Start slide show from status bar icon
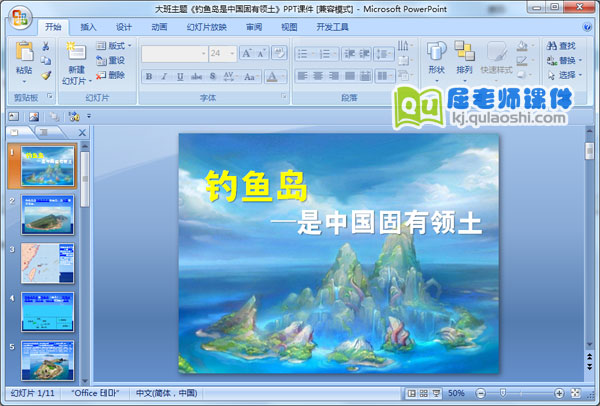The image size is (600, 406). click(x=436, y=393)
